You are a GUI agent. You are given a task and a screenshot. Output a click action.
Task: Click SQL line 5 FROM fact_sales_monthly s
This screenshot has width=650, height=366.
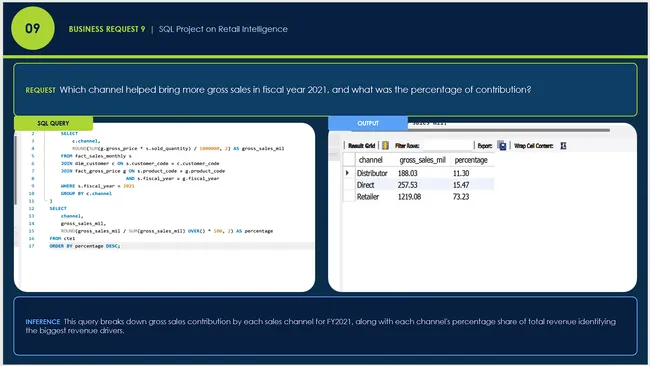(96, 156)
